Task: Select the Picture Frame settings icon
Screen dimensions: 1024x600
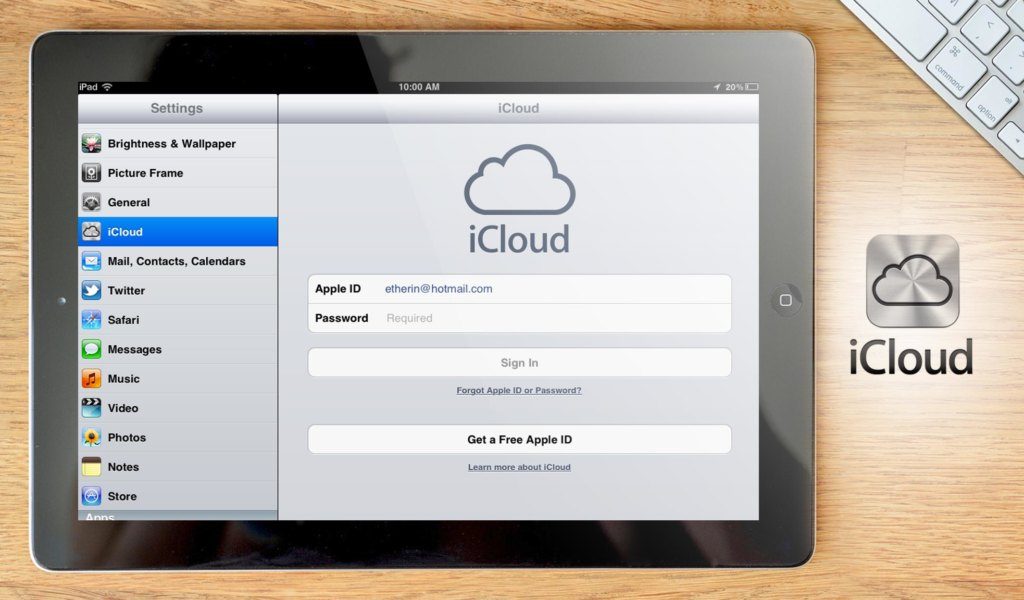Action: (92, 172)
